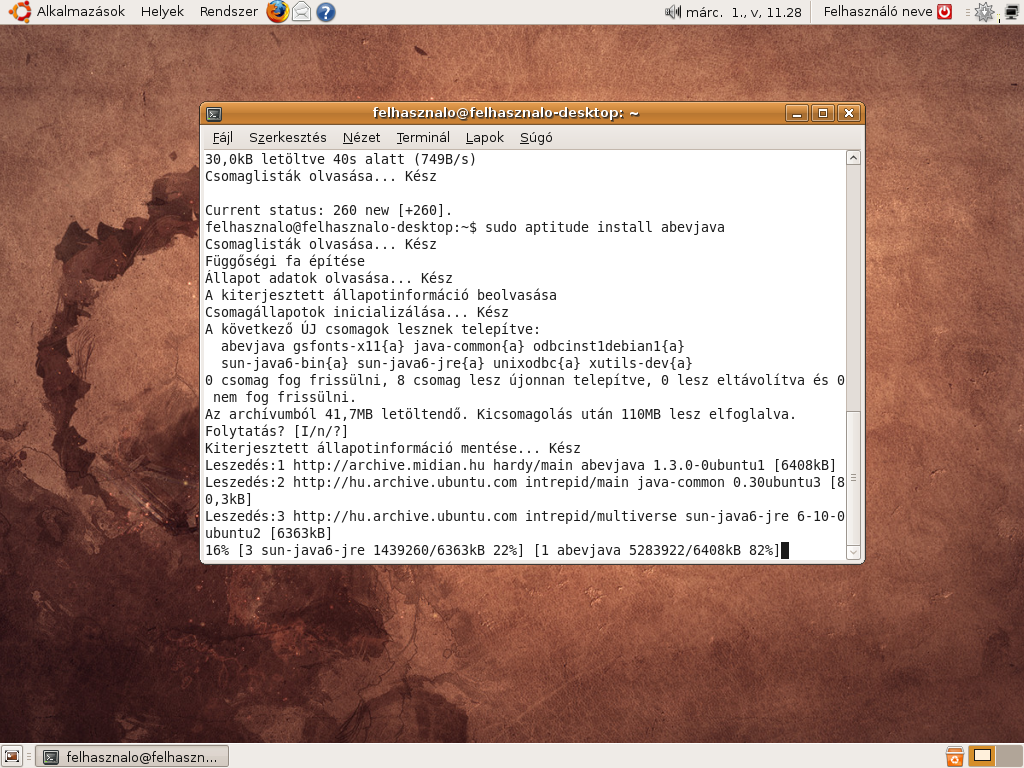Screen dimensions: 1024x768
Task: Click the felhasznalo@felhaszn... taskbar button
Action: tap(133, 757)
